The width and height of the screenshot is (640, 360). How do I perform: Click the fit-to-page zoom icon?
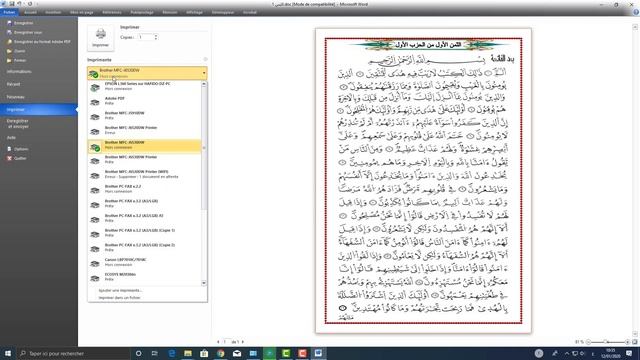click(635, 342)
